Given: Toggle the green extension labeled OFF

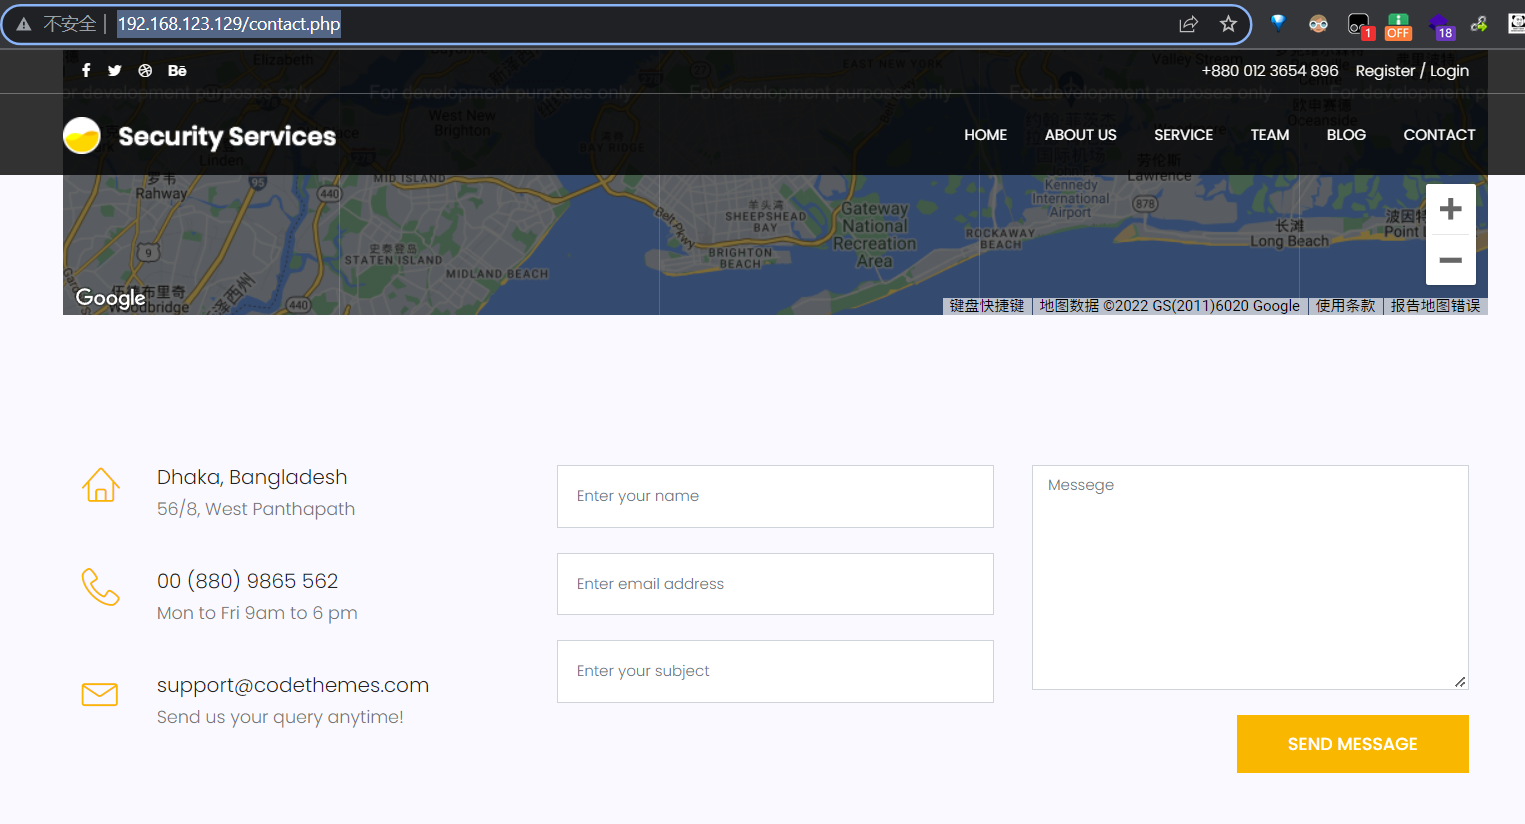Looking at the screenshot, I should coord(1398,26).
